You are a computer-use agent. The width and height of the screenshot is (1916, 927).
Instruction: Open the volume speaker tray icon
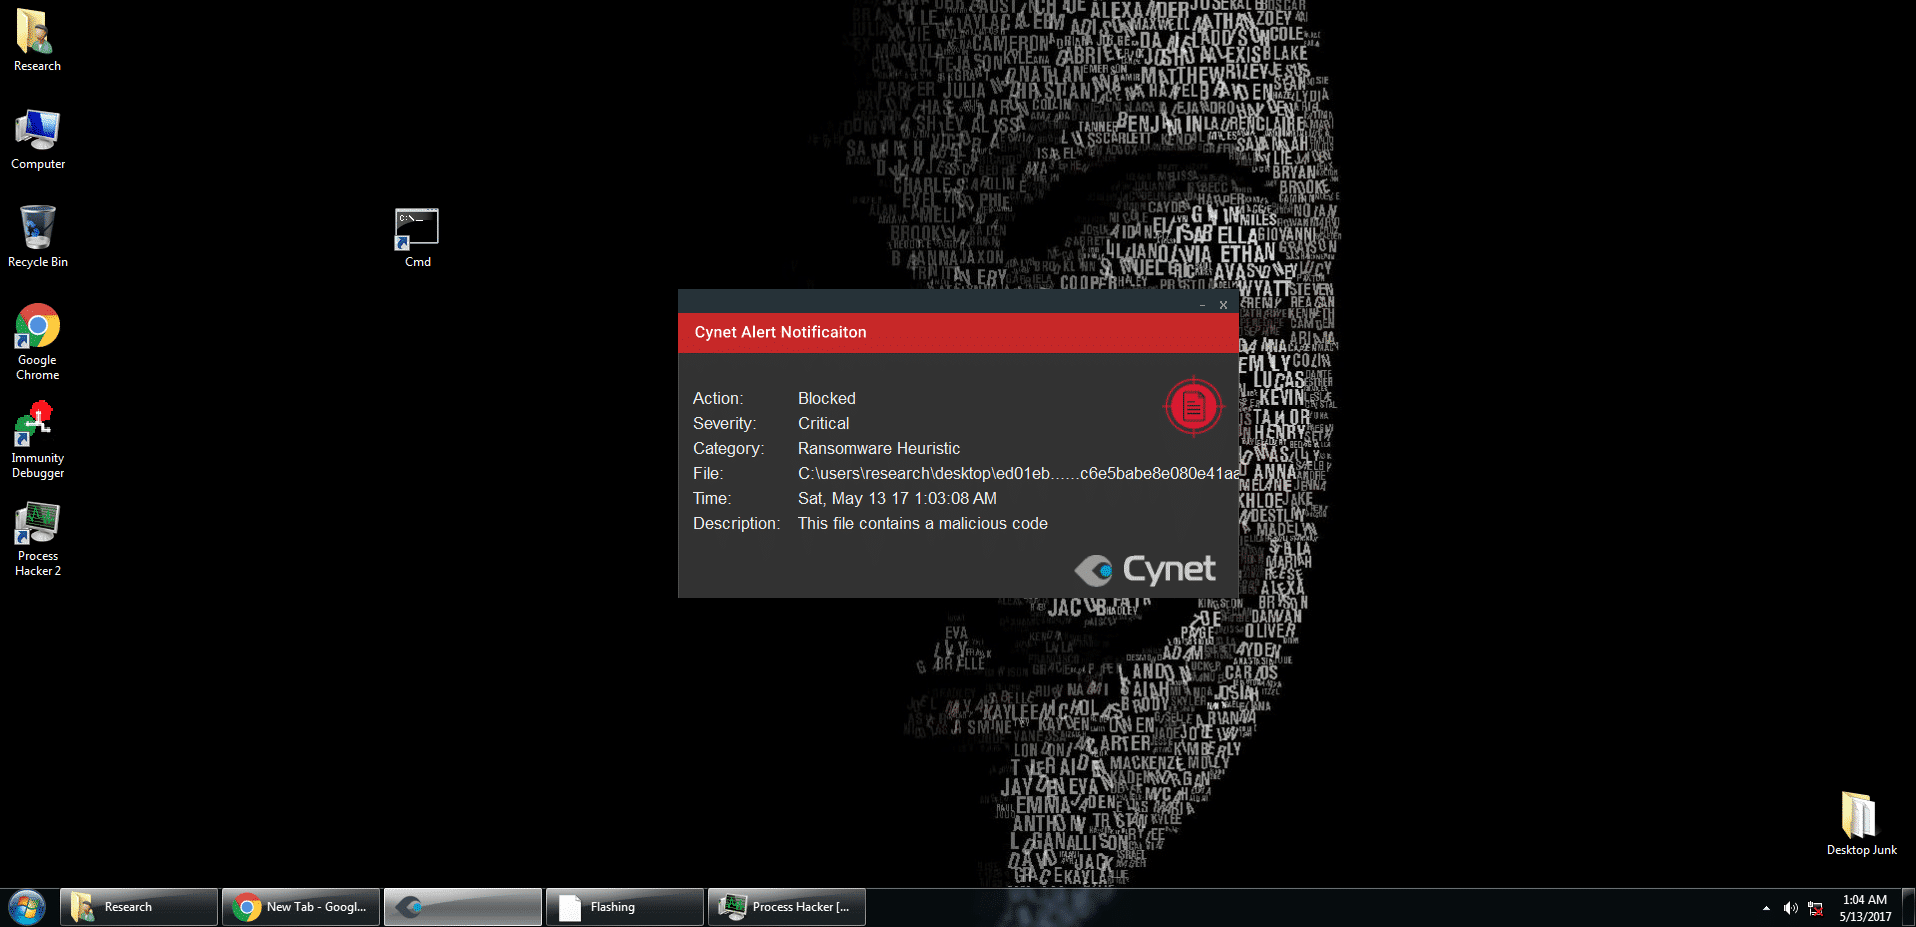(1790, 908)
